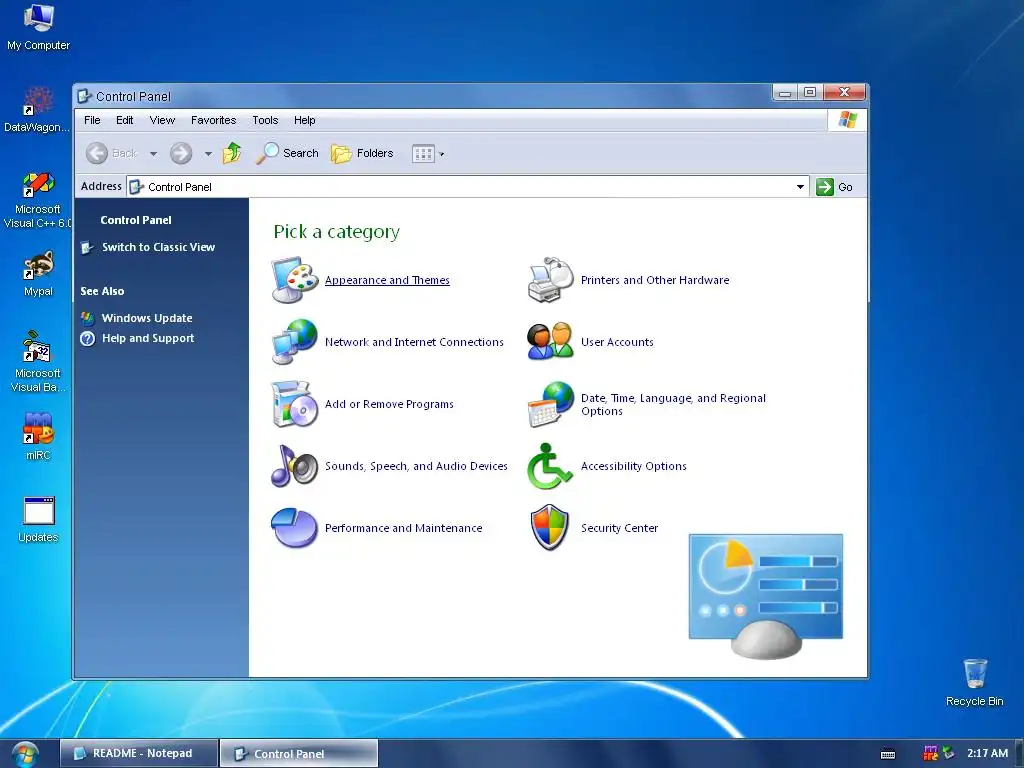Select the mIRC desktop icon
The width and height of the screenshot is (1024, 768).
(38, 436)
